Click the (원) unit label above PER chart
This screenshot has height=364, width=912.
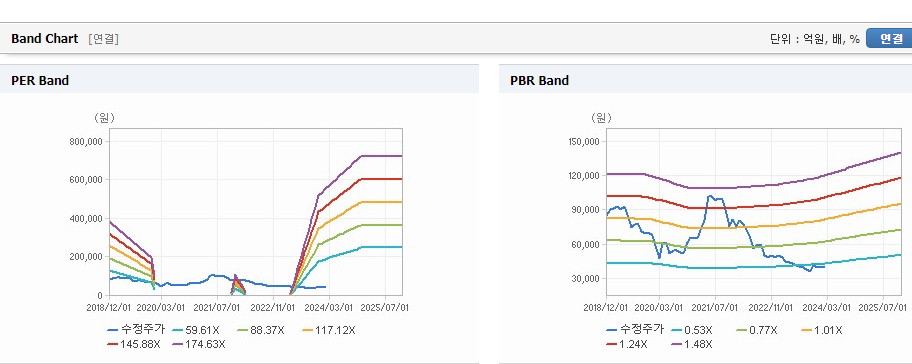(x=105, y=118)
